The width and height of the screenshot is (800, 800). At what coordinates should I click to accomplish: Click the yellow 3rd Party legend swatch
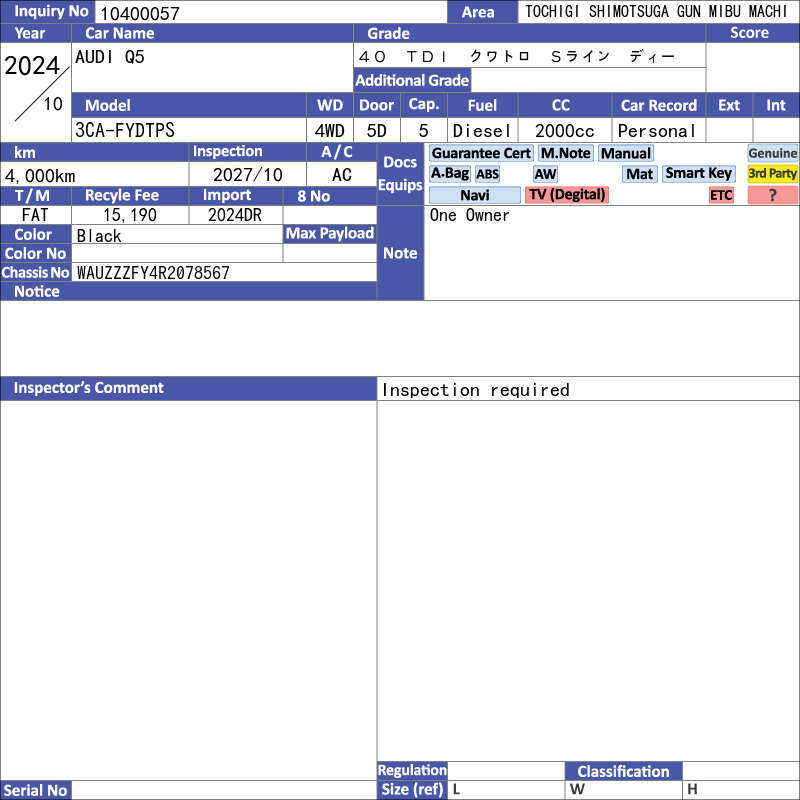click(x=772, y=173)
